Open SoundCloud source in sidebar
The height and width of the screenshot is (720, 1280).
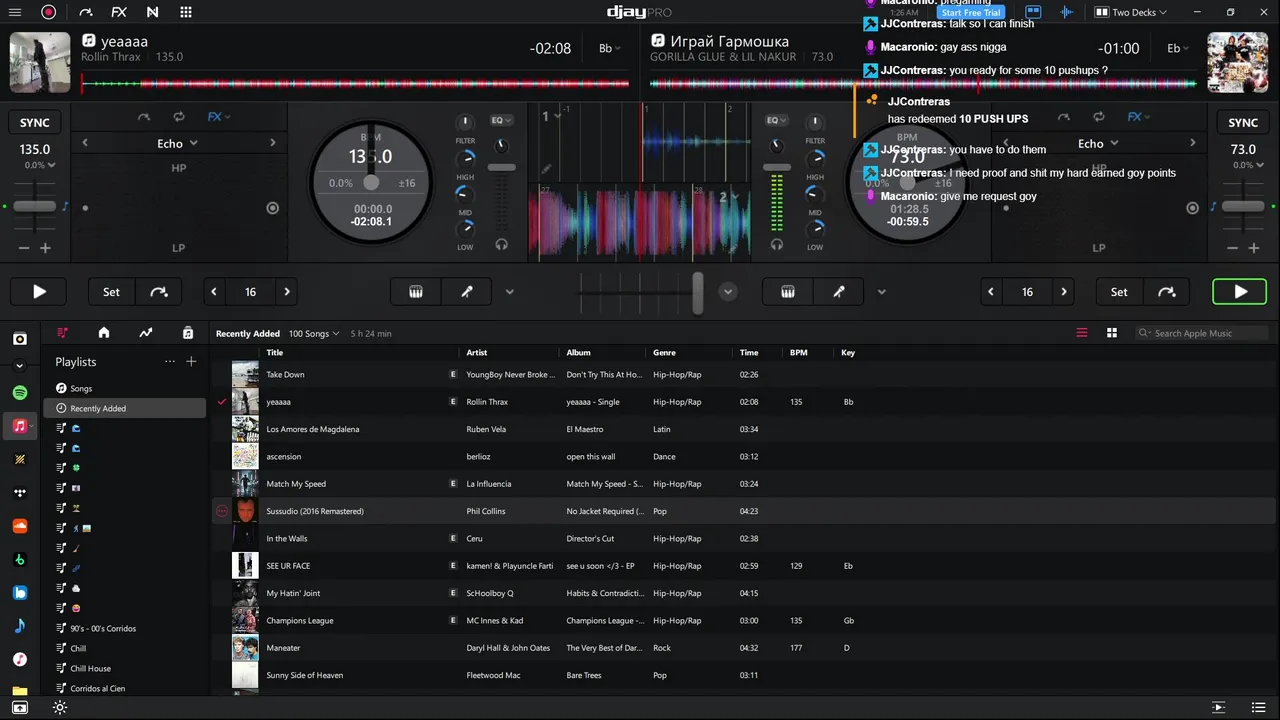point(20,526)
